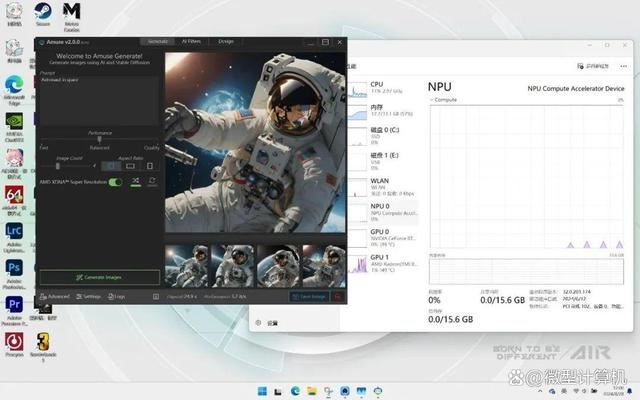Select the portrait aspect ratio option
Screen dimensions: 640x400
(149, 166)
